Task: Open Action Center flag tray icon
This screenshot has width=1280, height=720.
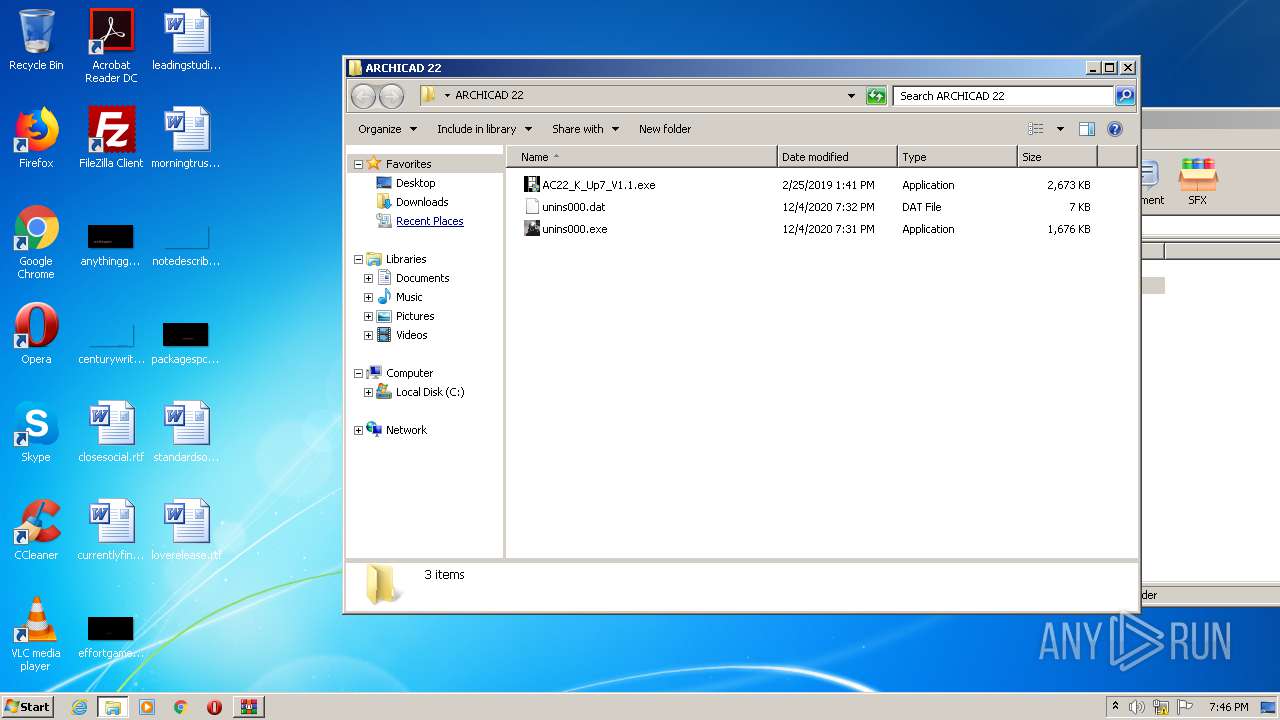Action: click(1185, 707)
